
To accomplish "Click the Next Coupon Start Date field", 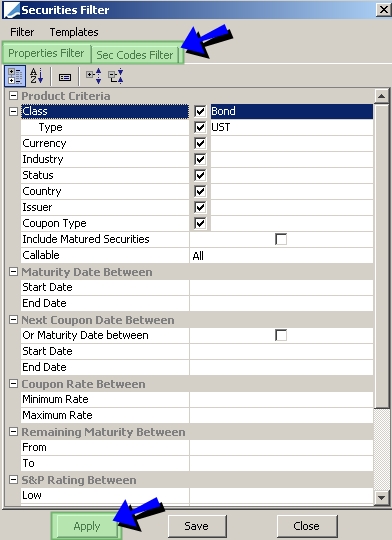I will (281, 352).
